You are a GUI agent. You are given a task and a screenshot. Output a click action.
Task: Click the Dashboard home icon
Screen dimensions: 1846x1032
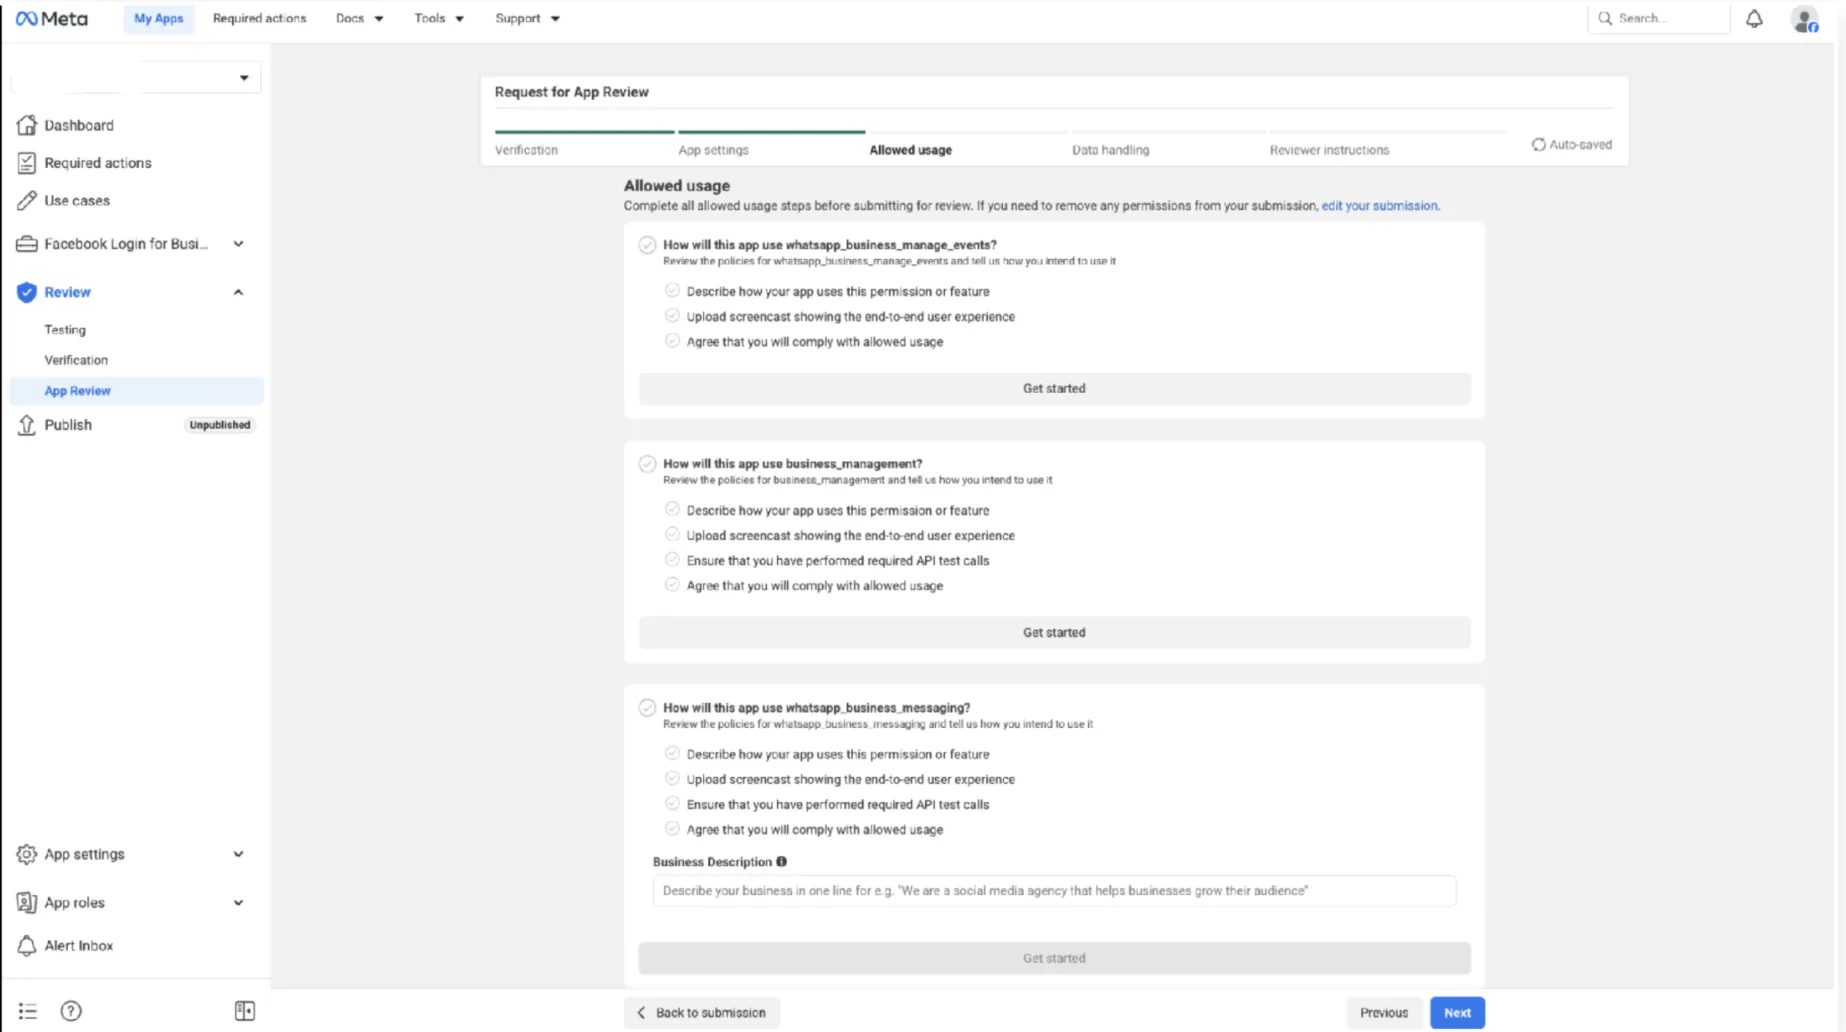(27, 125)
